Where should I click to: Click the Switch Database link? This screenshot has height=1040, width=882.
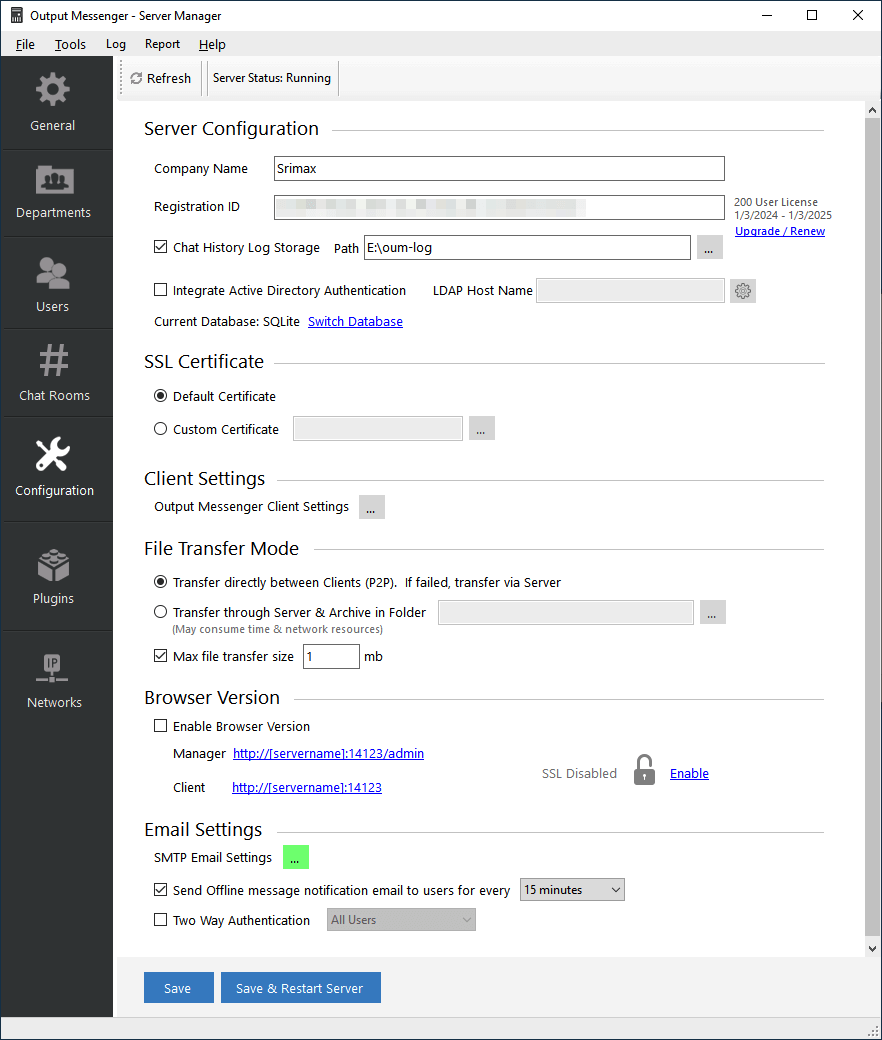pos(355,322)
